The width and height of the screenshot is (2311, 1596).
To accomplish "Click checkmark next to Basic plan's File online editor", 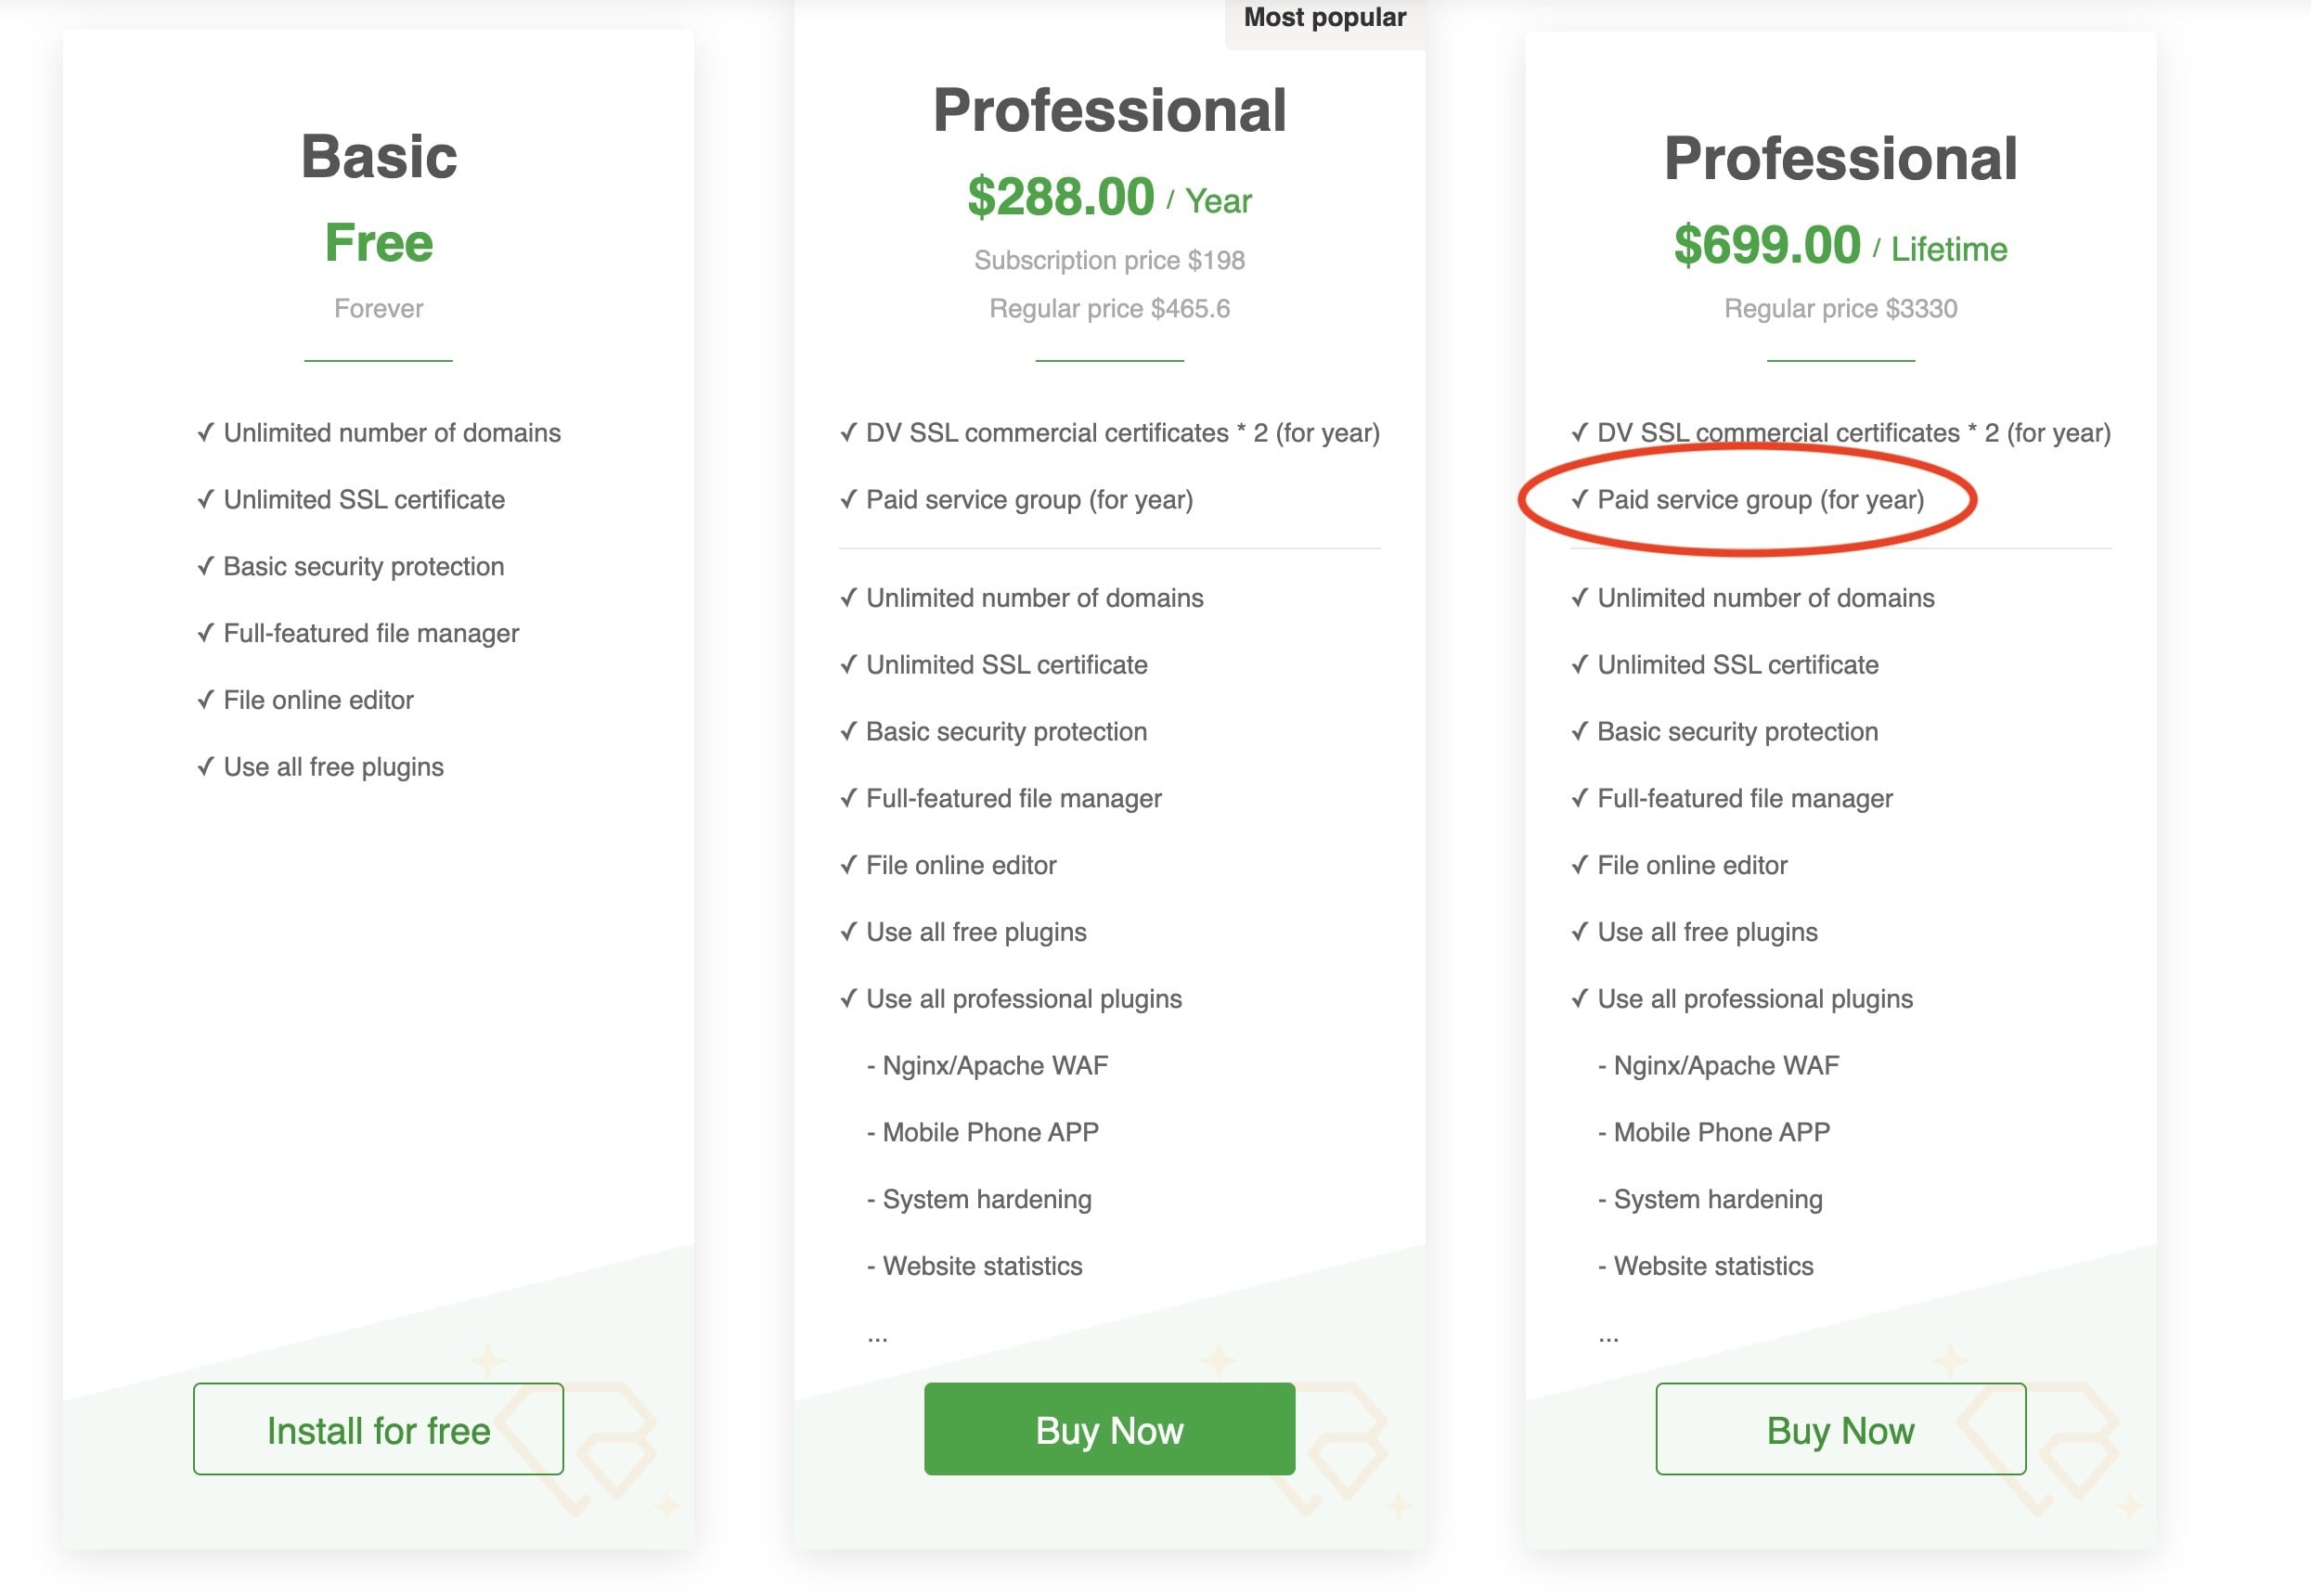I will 205,700.
